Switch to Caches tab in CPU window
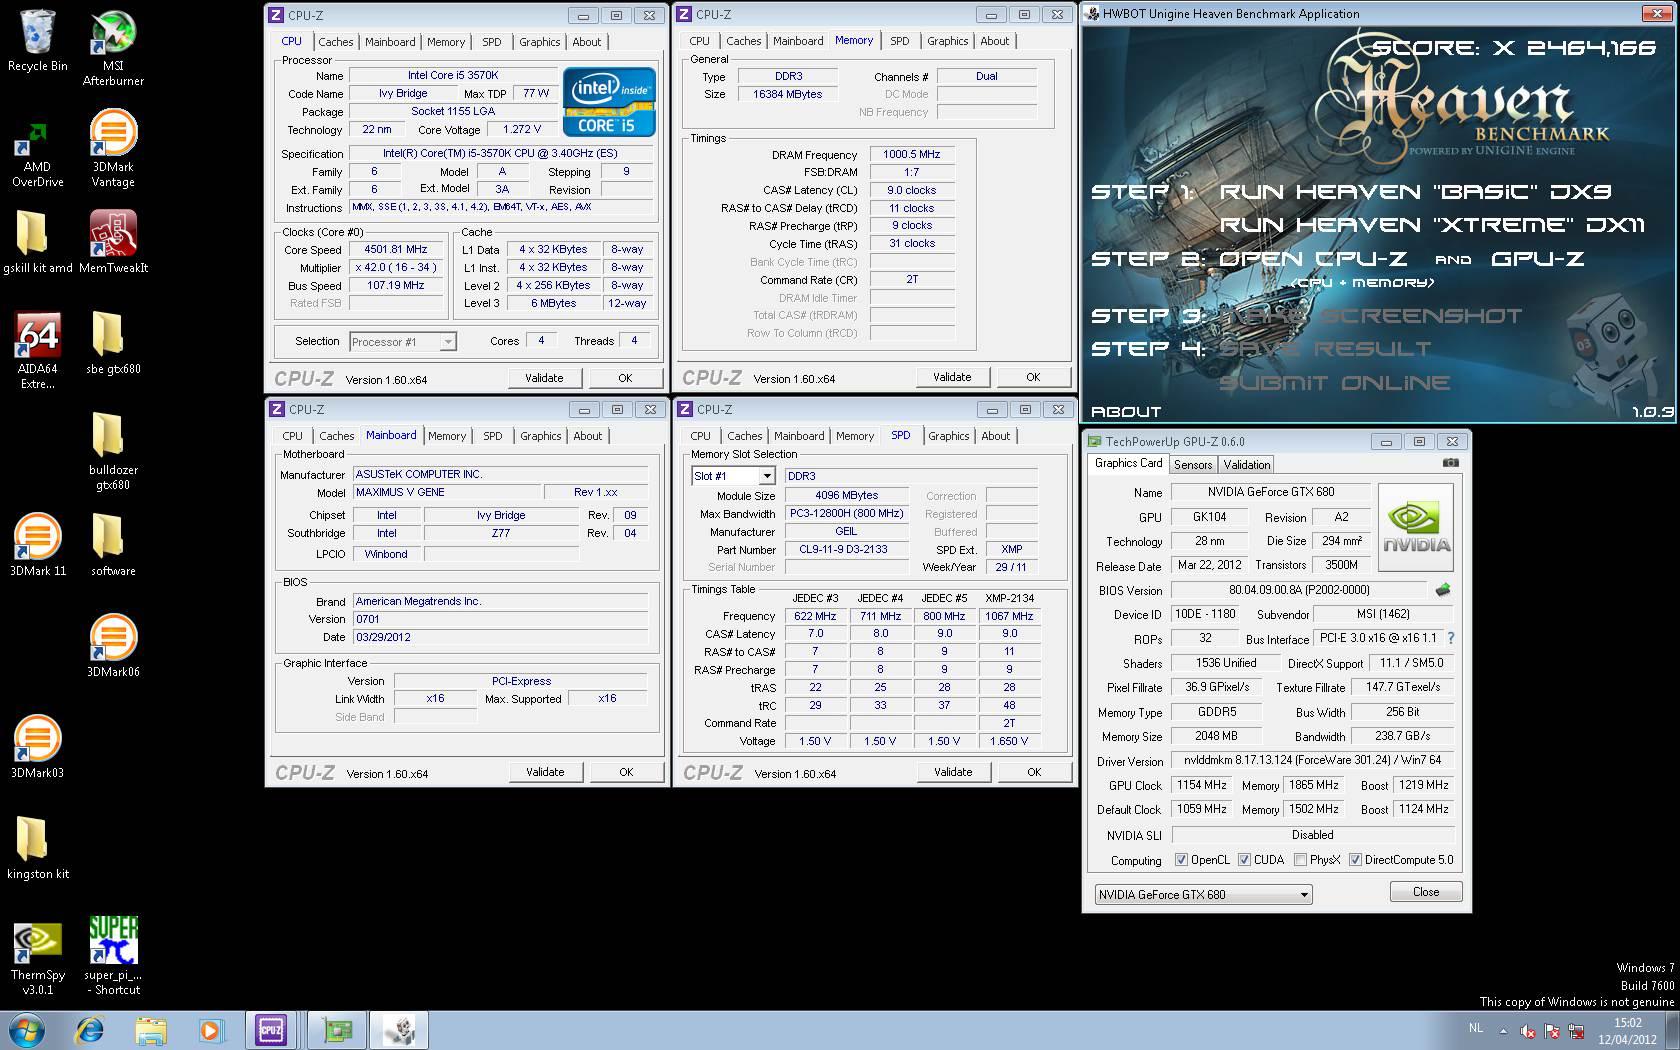Viewport: 1680px width, 1050px height. 335,42
